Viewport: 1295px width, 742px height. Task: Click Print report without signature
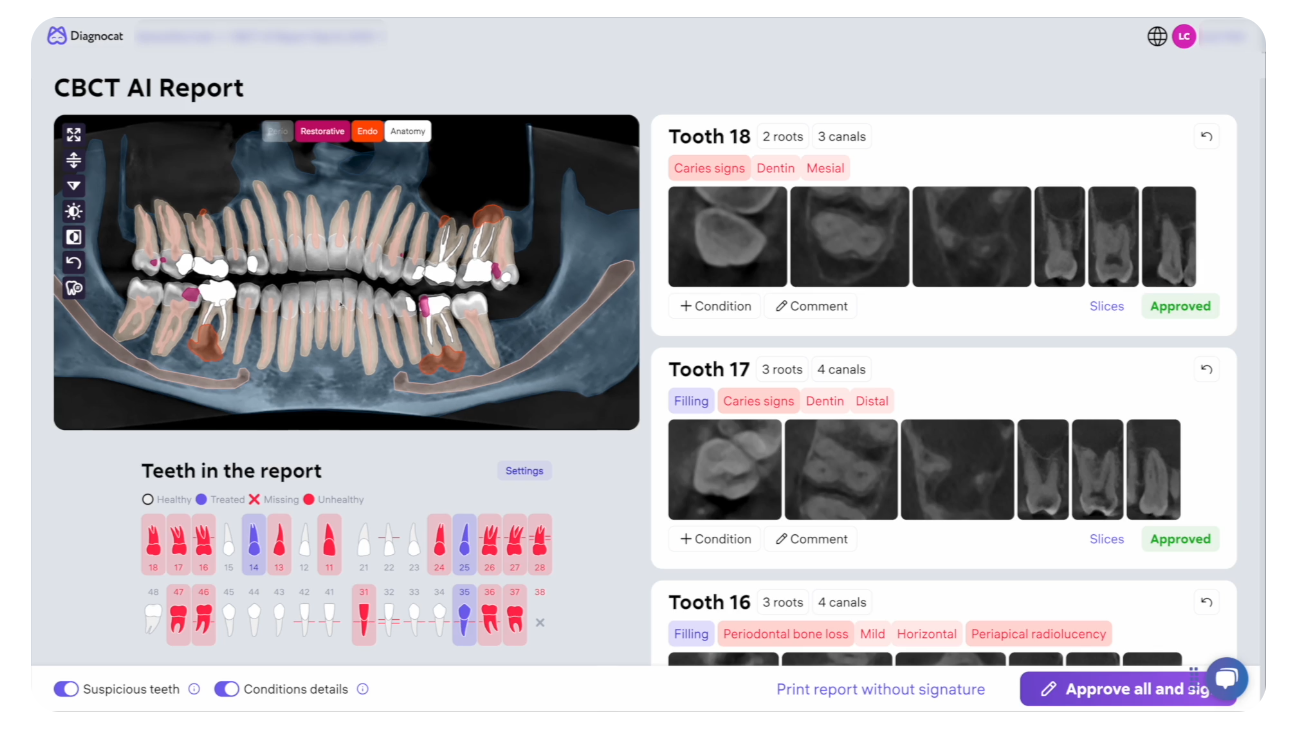(881, 689)
